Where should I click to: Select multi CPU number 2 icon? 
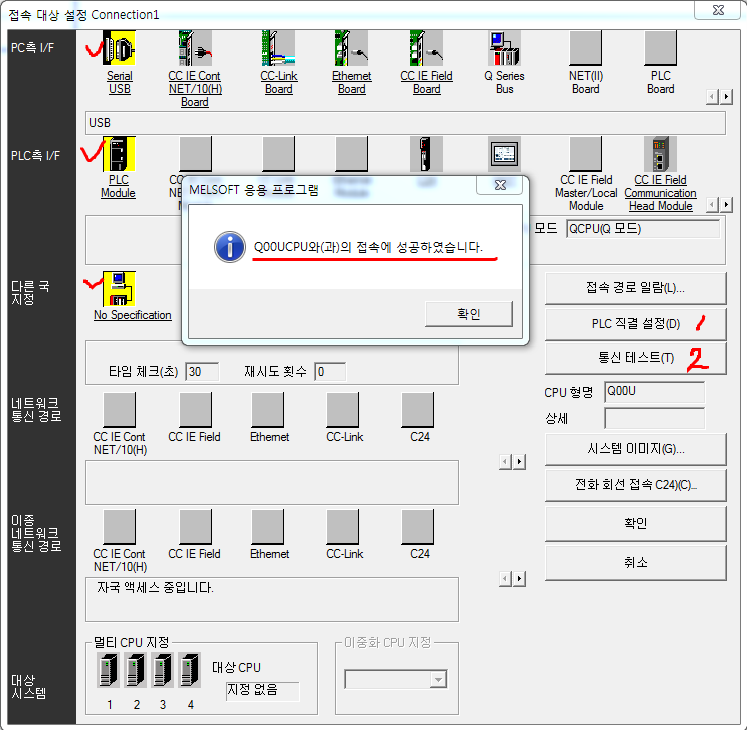(135, 670)
